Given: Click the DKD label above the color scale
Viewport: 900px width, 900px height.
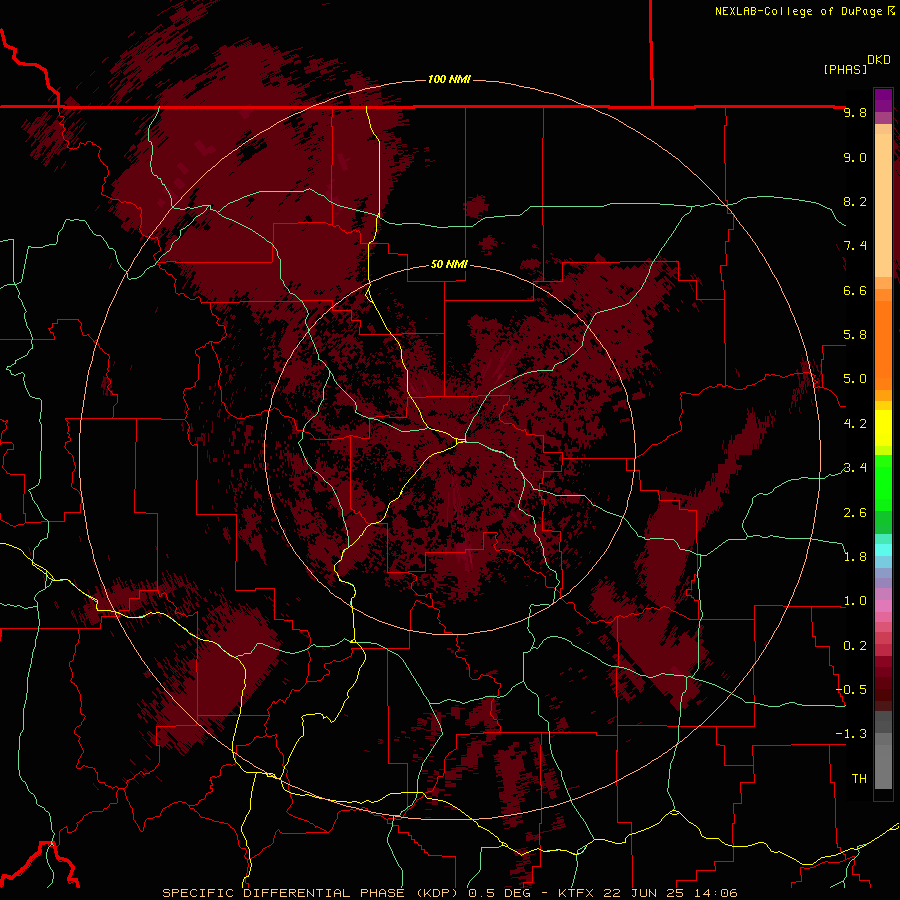Looking at the screenshot, I should 879,60.
